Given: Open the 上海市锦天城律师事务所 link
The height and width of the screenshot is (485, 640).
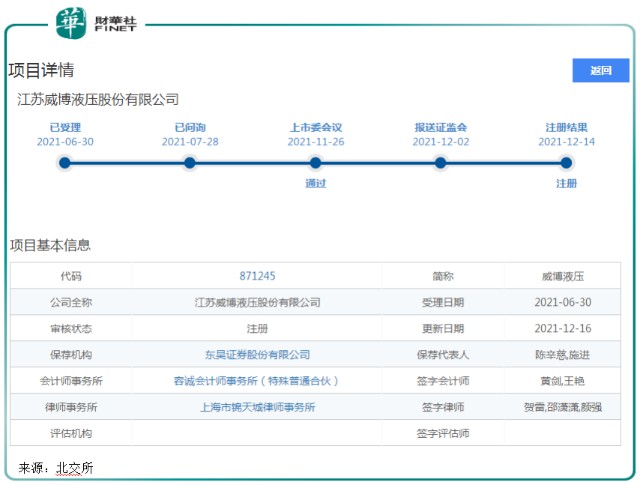Looking at the screenshot, I should point(257,407).
